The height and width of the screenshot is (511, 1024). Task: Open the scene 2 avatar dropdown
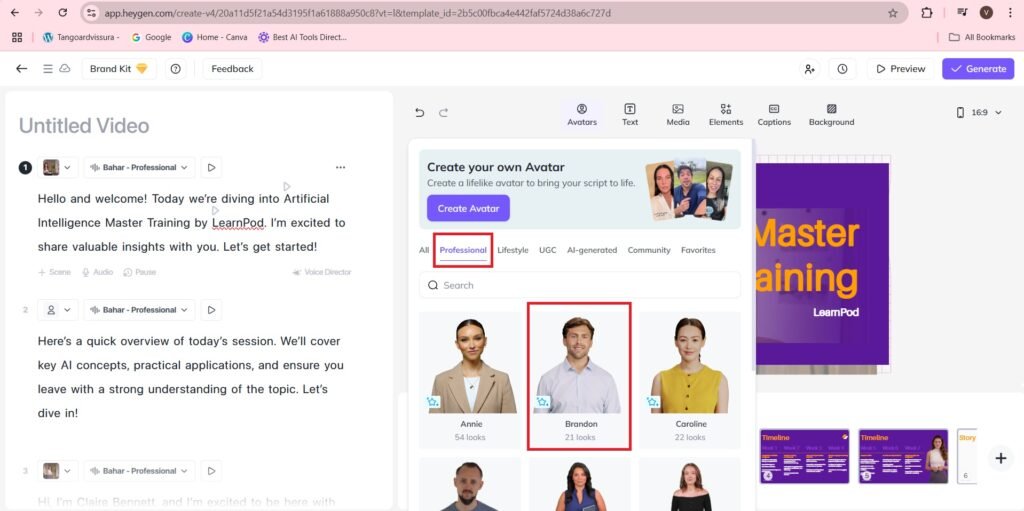[x=57, y=310]
